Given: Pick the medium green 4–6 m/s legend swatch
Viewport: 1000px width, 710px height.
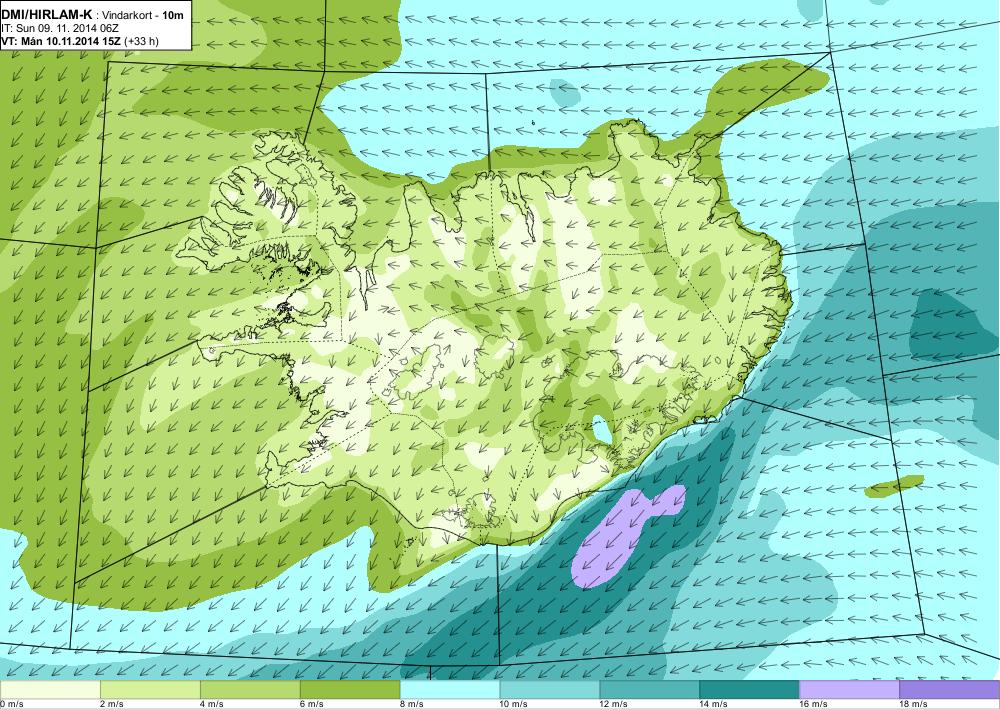Looking at the screenshot, I should pos(250,690).
